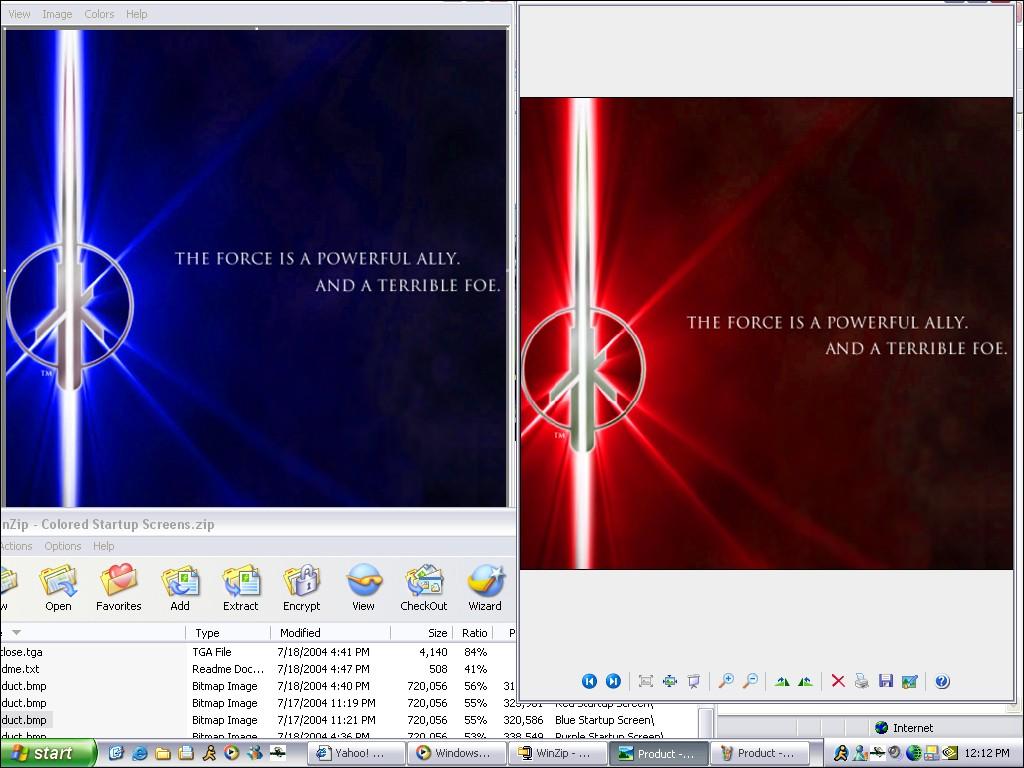
Task: Click the Encrypt padlock icon in WinZip
Action: click(x=301, y=587)
